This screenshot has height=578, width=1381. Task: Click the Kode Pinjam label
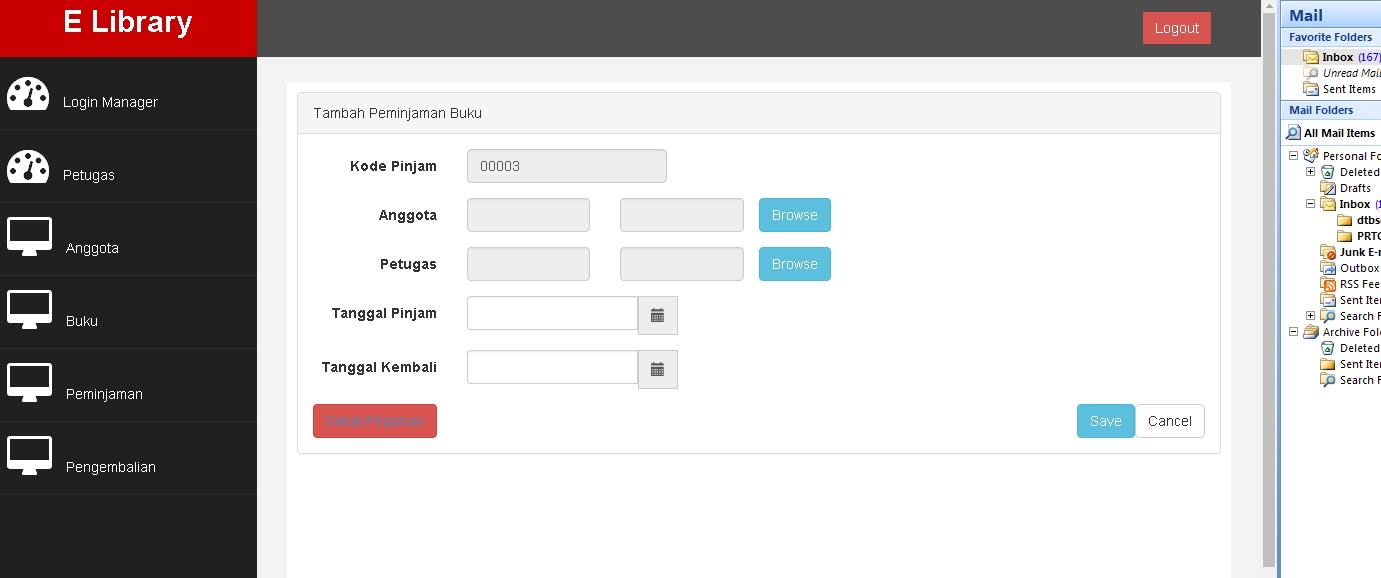(x=393, y=166)
